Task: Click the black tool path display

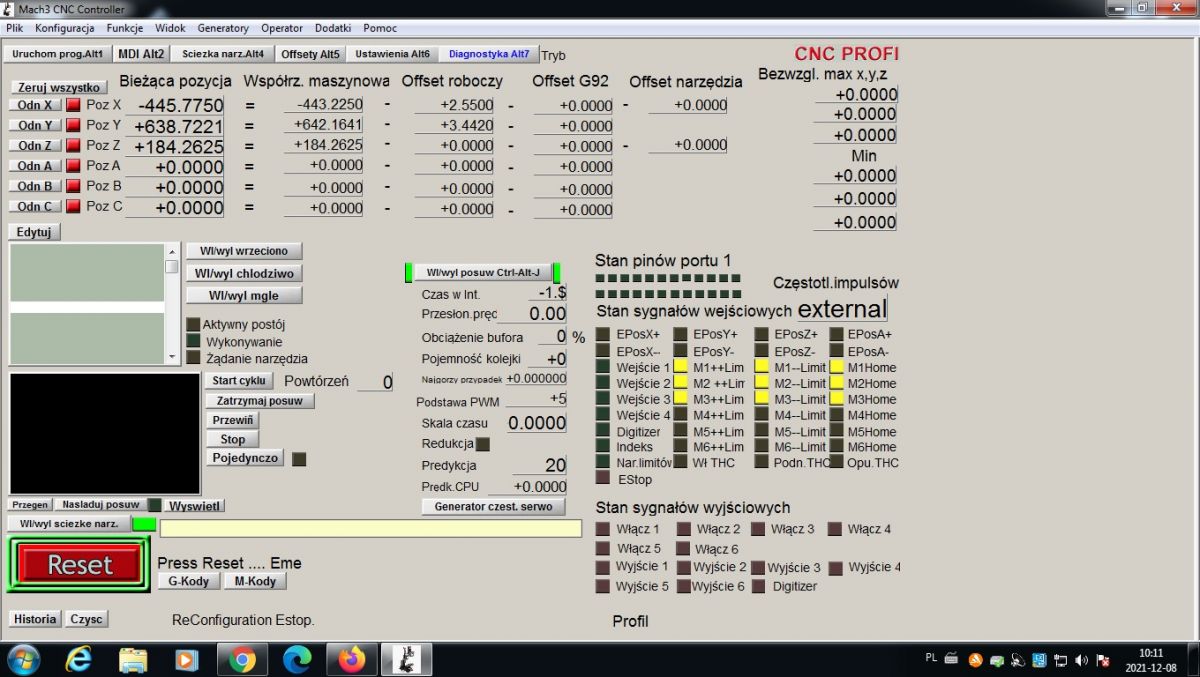Action: pyautogui.click(x=105, y=433)
